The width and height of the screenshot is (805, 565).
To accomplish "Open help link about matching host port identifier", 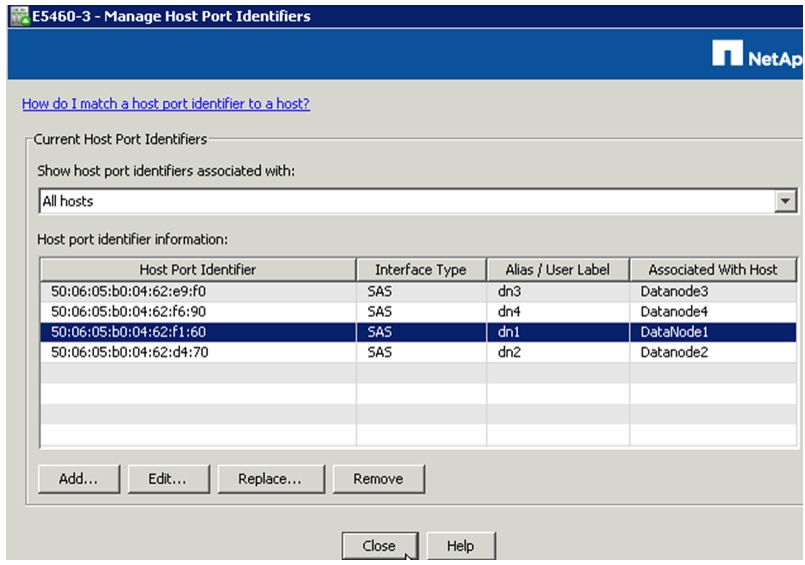I will pos(166,104).
